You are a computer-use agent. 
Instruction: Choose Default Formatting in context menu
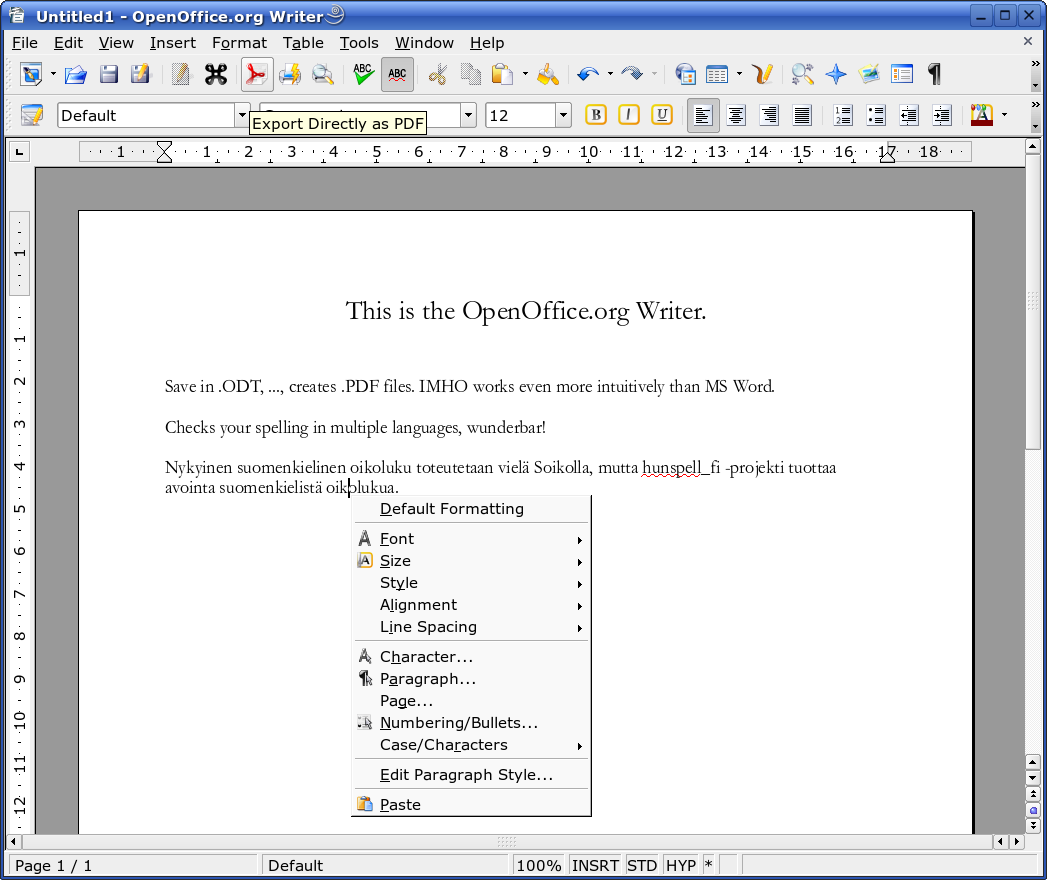point(471,509)
